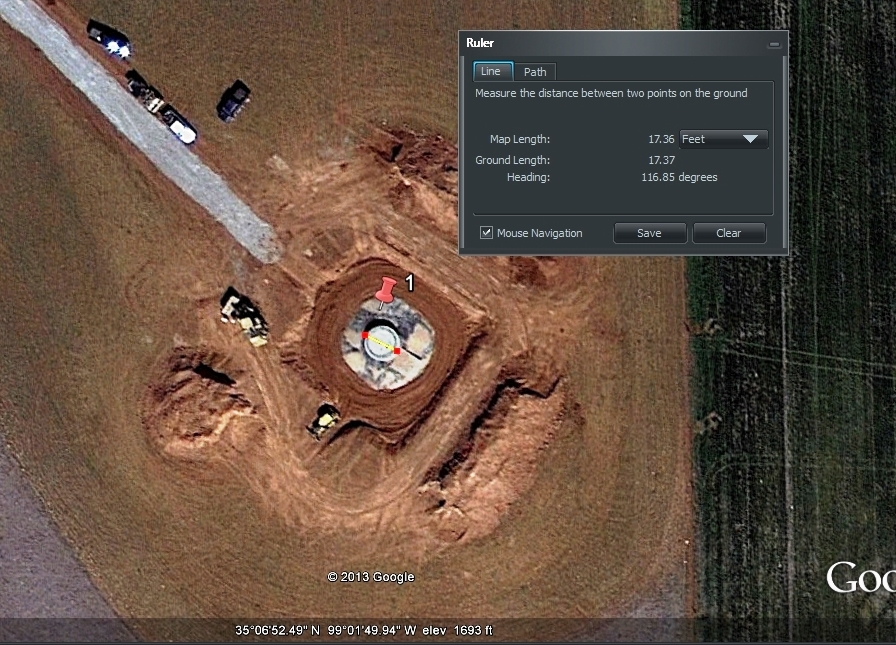This screenshot has width=896, height=645.
Task: Click the Clear button in Ruler
Action: (729, 233)
